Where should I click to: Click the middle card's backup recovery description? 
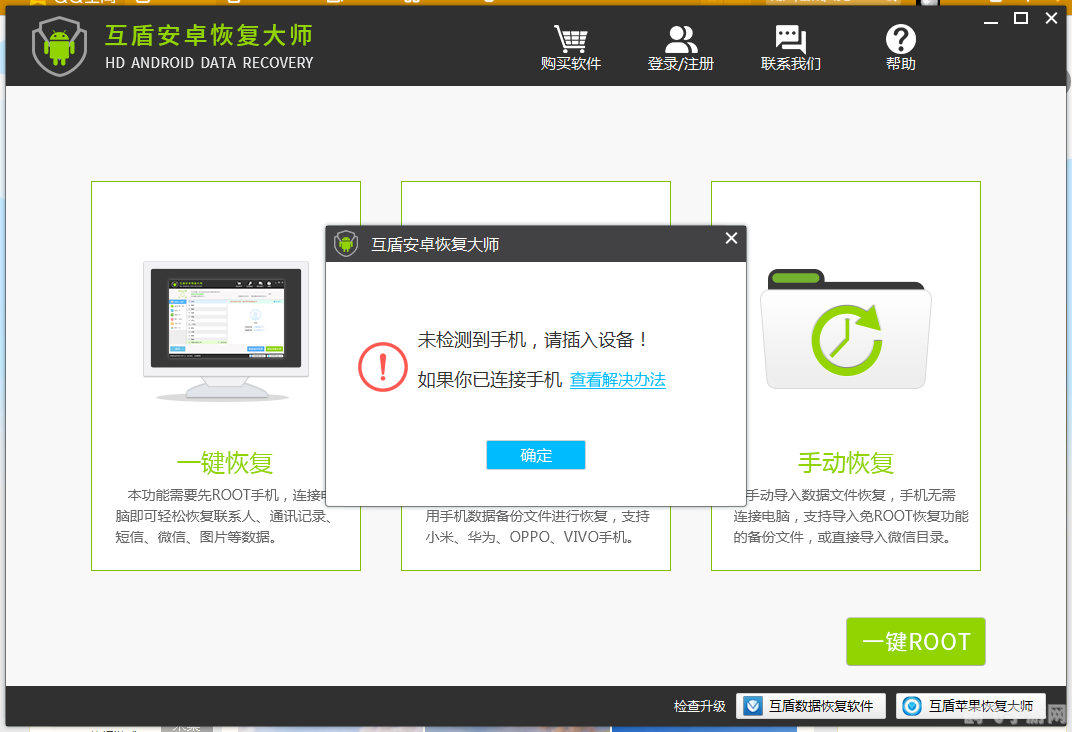pos(536,526)
